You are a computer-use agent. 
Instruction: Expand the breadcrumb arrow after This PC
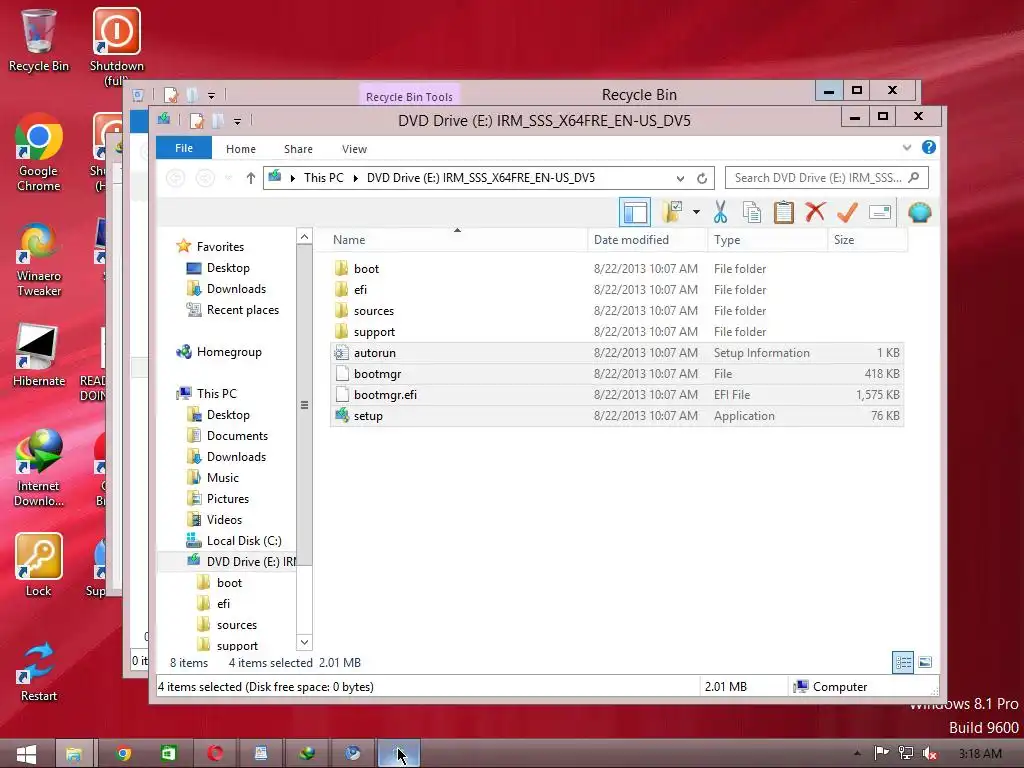click(356, 178)
